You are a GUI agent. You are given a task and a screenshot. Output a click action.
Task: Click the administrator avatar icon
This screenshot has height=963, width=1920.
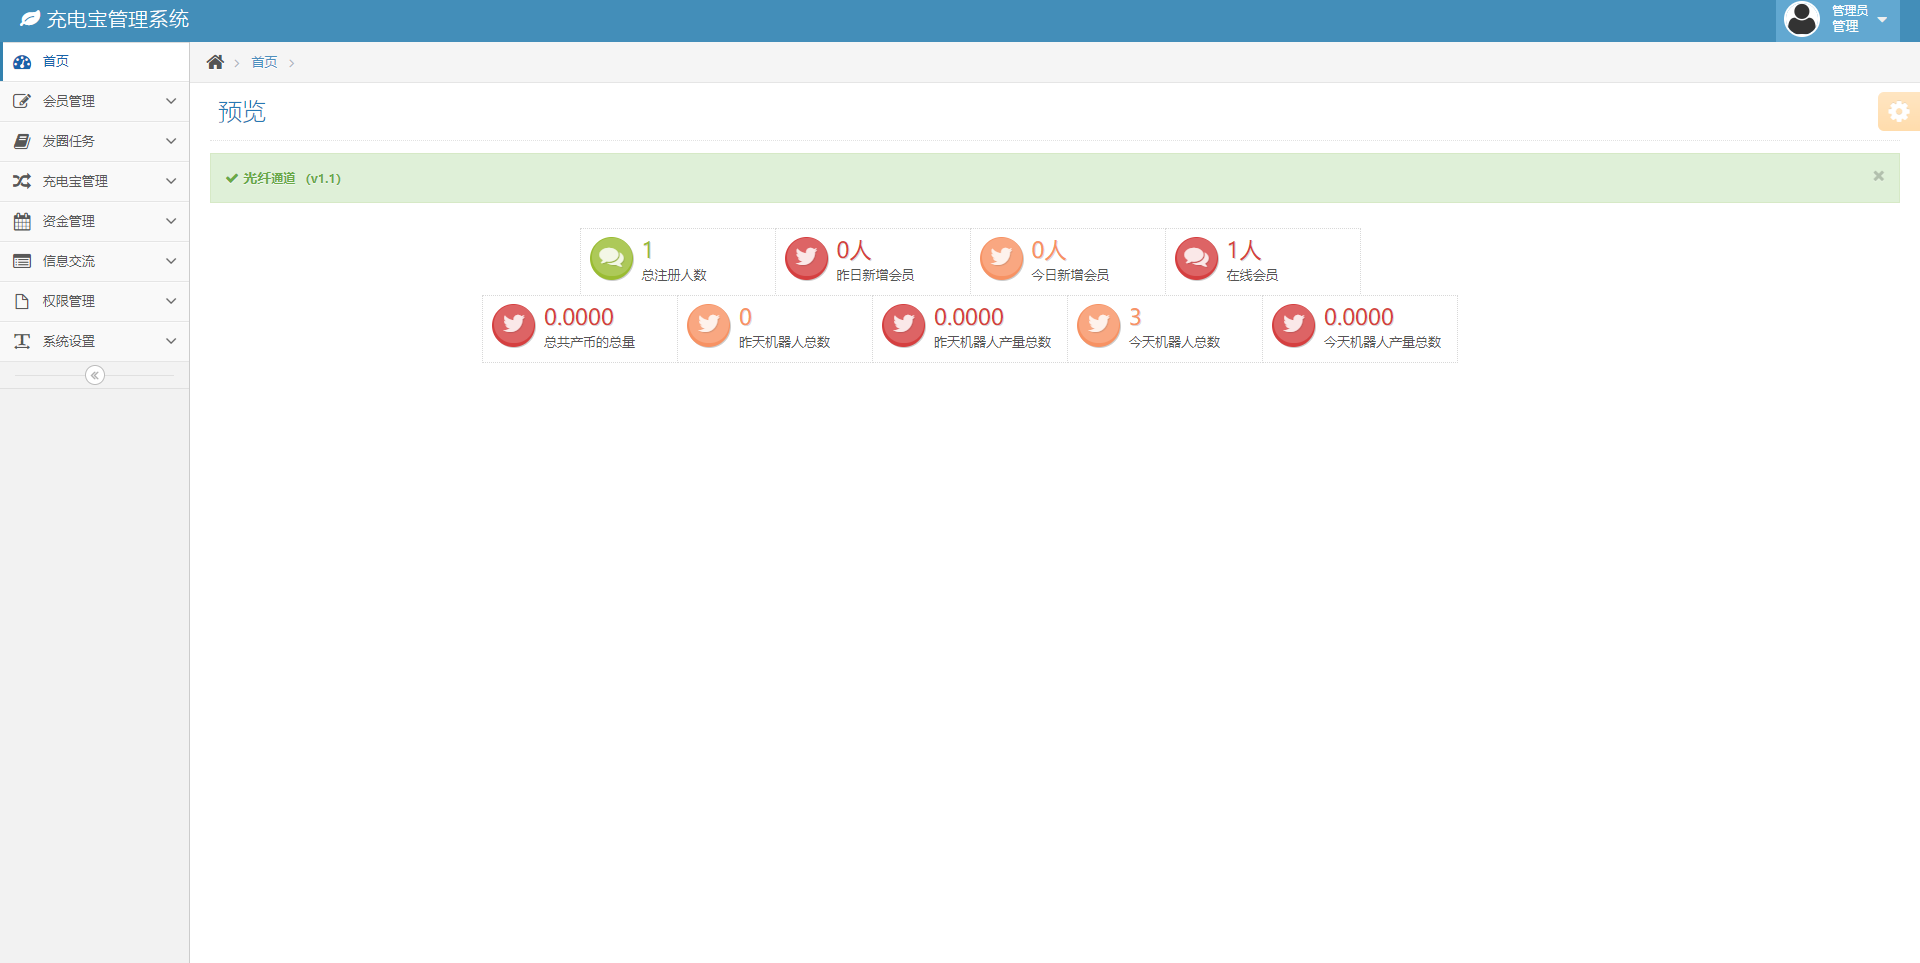pyautogui.click(x=1802, y=19)
